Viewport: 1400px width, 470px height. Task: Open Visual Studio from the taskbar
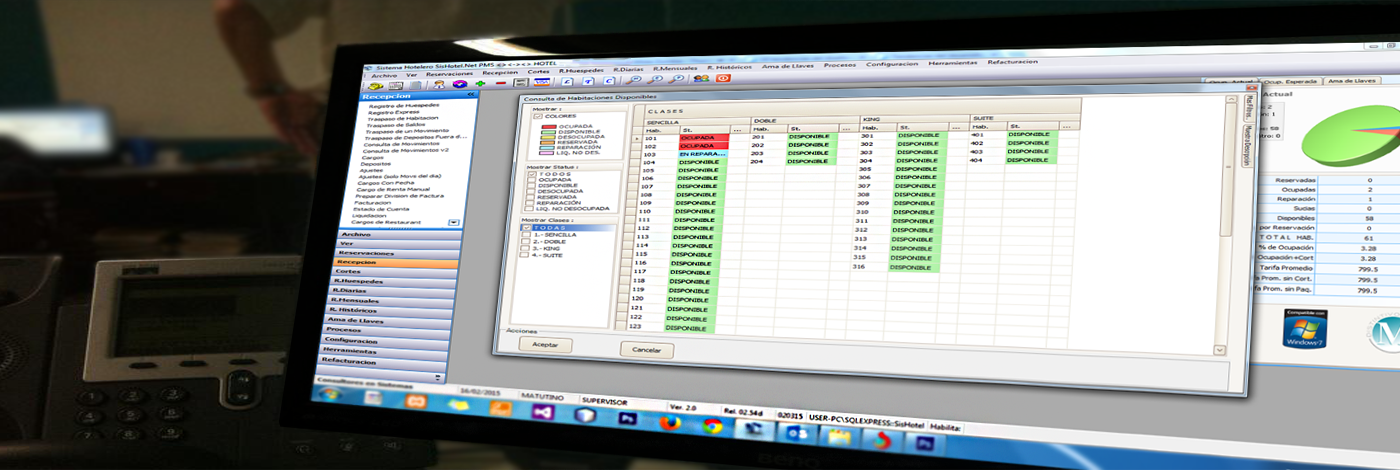(543, 412)
